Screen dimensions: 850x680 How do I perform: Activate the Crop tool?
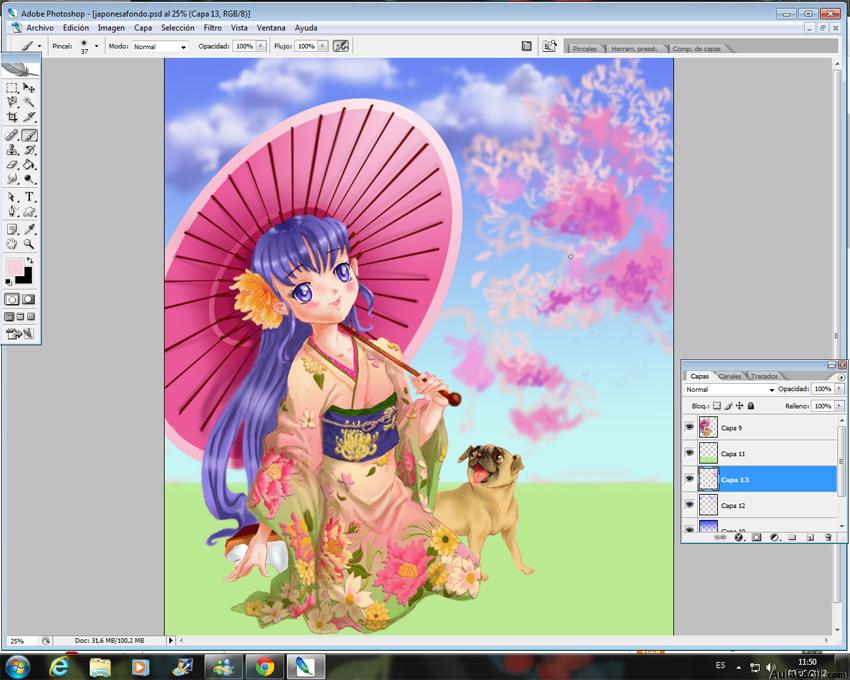pyautogui.click(x=12, y=117)
